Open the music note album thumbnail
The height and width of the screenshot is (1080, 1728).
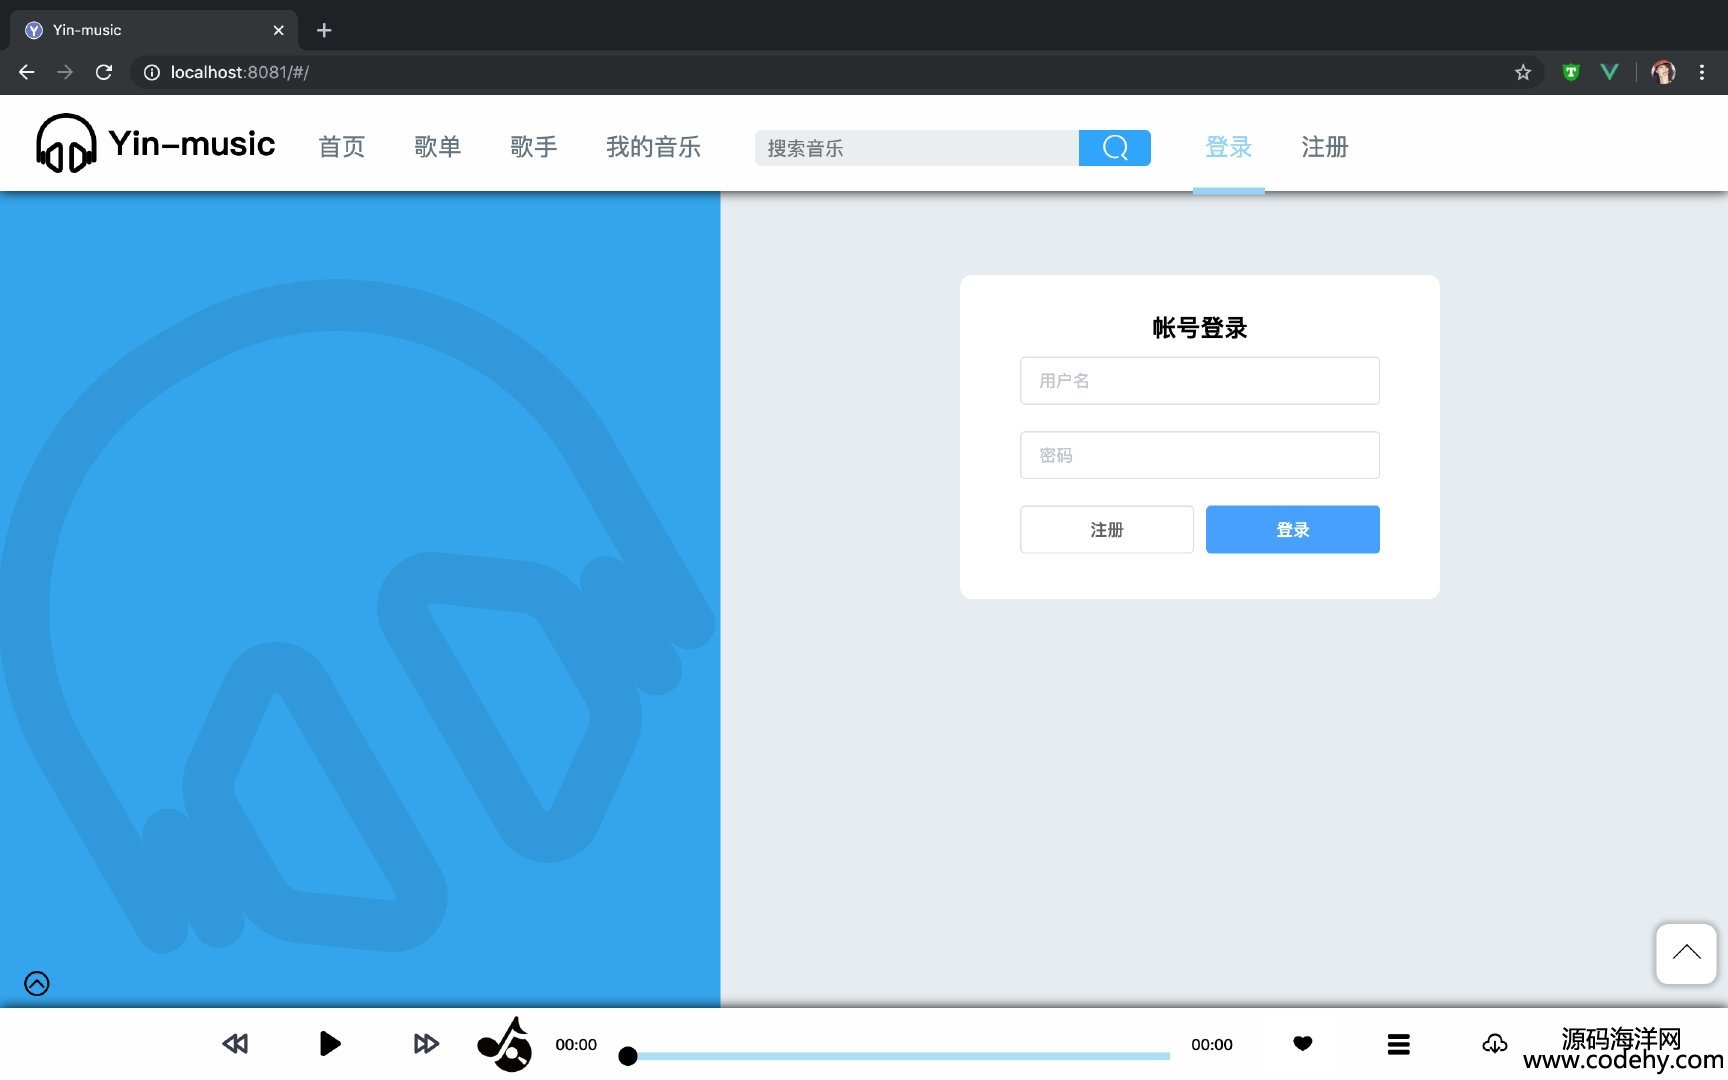[x=505, y=1044]
